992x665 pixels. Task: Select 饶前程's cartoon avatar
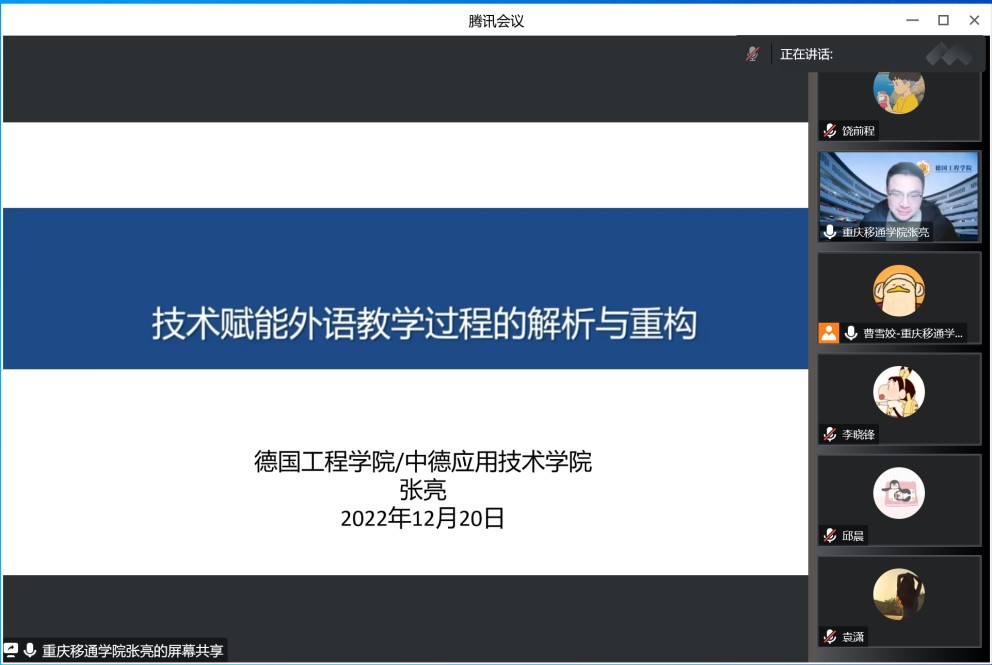coord(898,89)
